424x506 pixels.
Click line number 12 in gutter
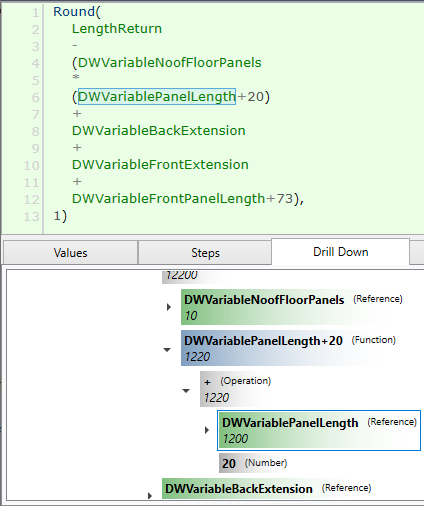(x=32, y=199)
